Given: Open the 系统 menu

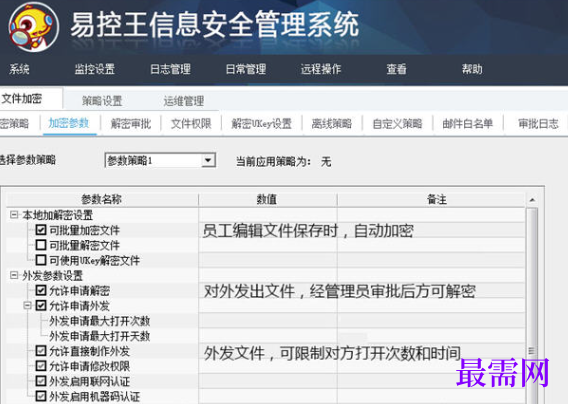Looking at the screenshot, I should (19, 69).
